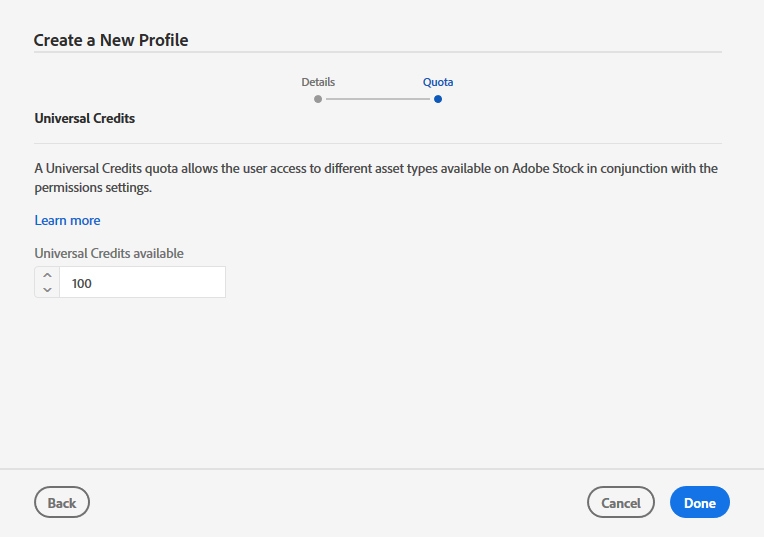
Task: Click the Universal Credits available input field
Action: (142, 283)
